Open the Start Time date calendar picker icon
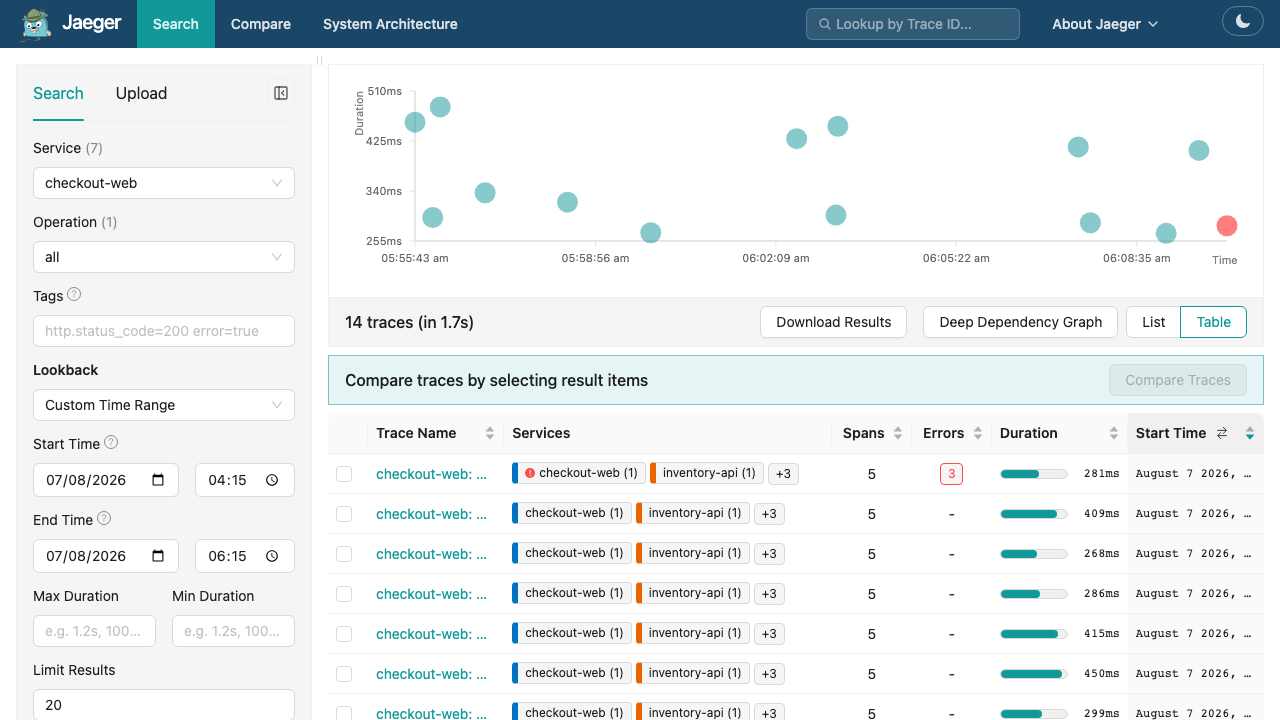The image size is (1280, 720). tap(158, 480)
